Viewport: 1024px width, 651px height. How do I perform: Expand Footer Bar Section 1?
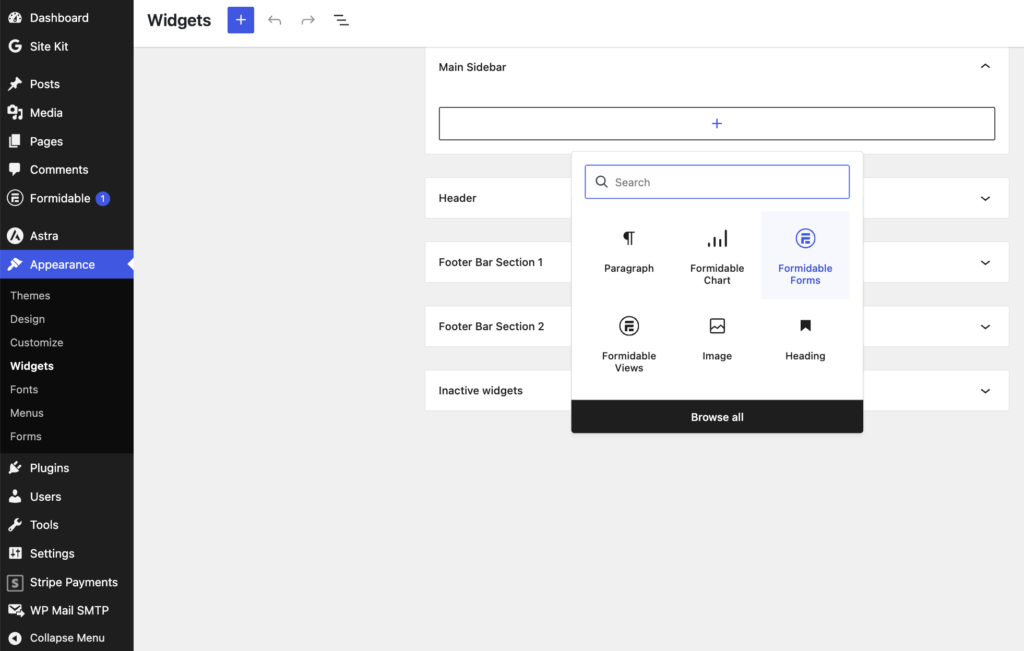985,262
